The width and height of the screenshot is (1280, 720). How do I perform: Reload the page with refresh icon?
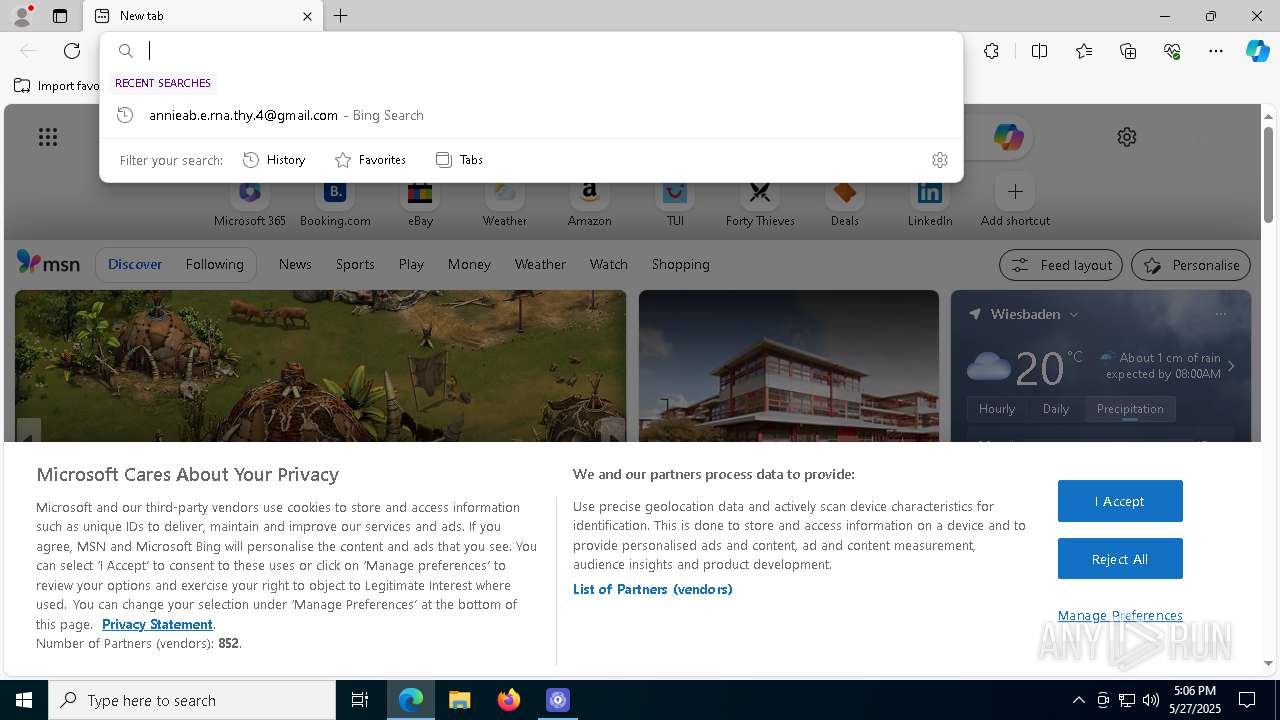(72, 51)
